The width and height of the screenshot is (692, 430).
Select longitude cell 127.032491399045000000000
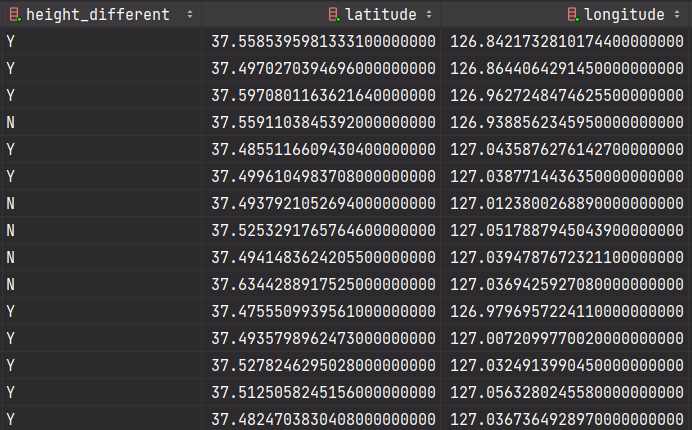click(566, 366)
